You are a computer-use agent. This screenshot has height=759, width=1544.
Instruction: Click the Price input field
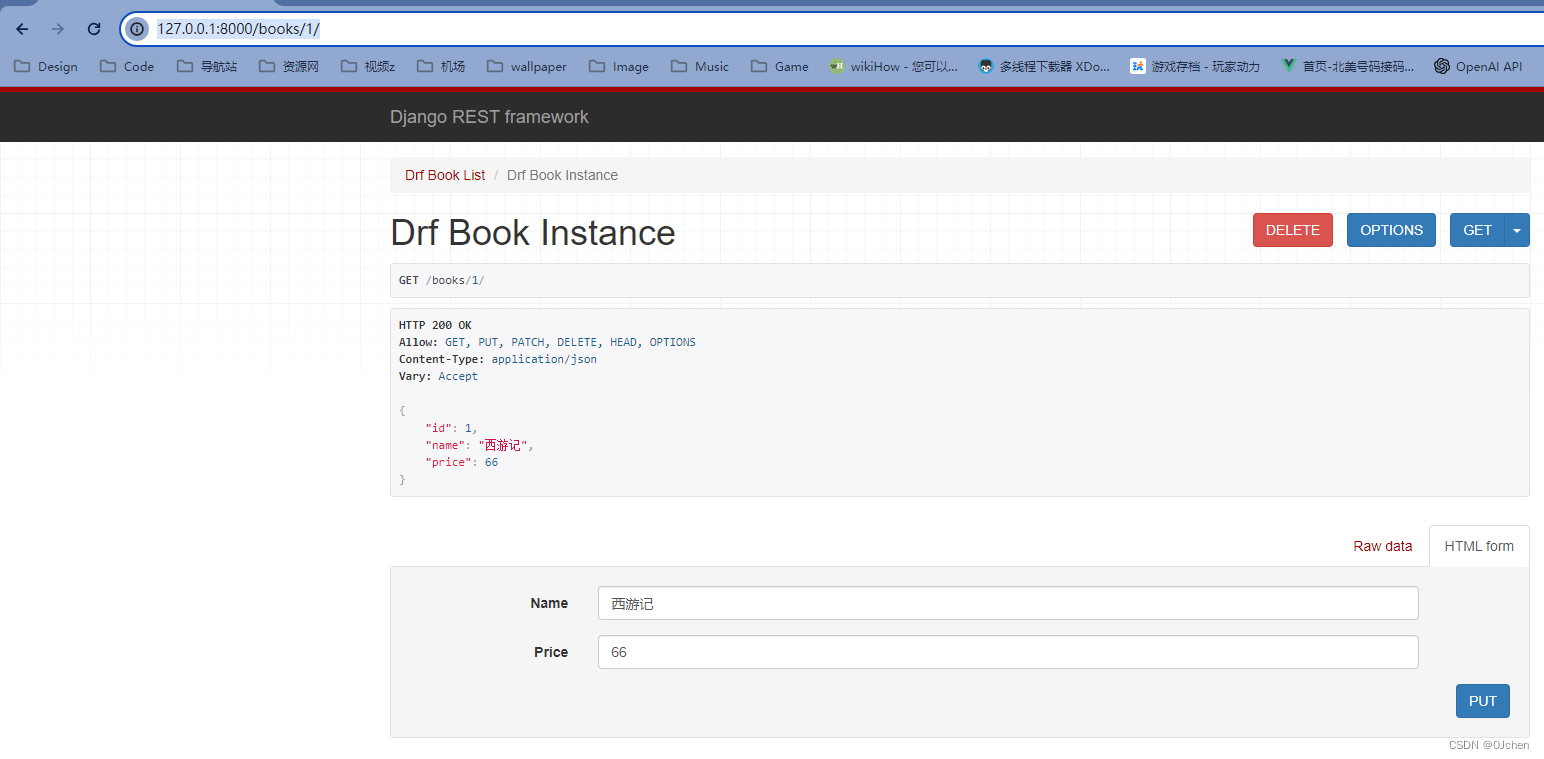(x=1008, y=652)
